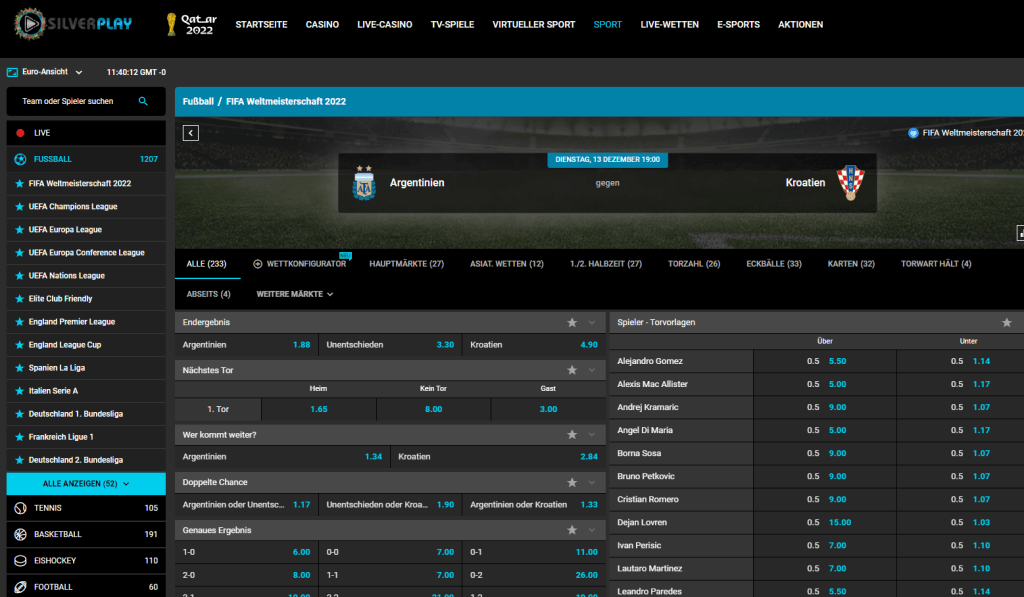1024x597 pixels.
Task: Collapse the Endergebnis market chevron
Action: point(592,323)
